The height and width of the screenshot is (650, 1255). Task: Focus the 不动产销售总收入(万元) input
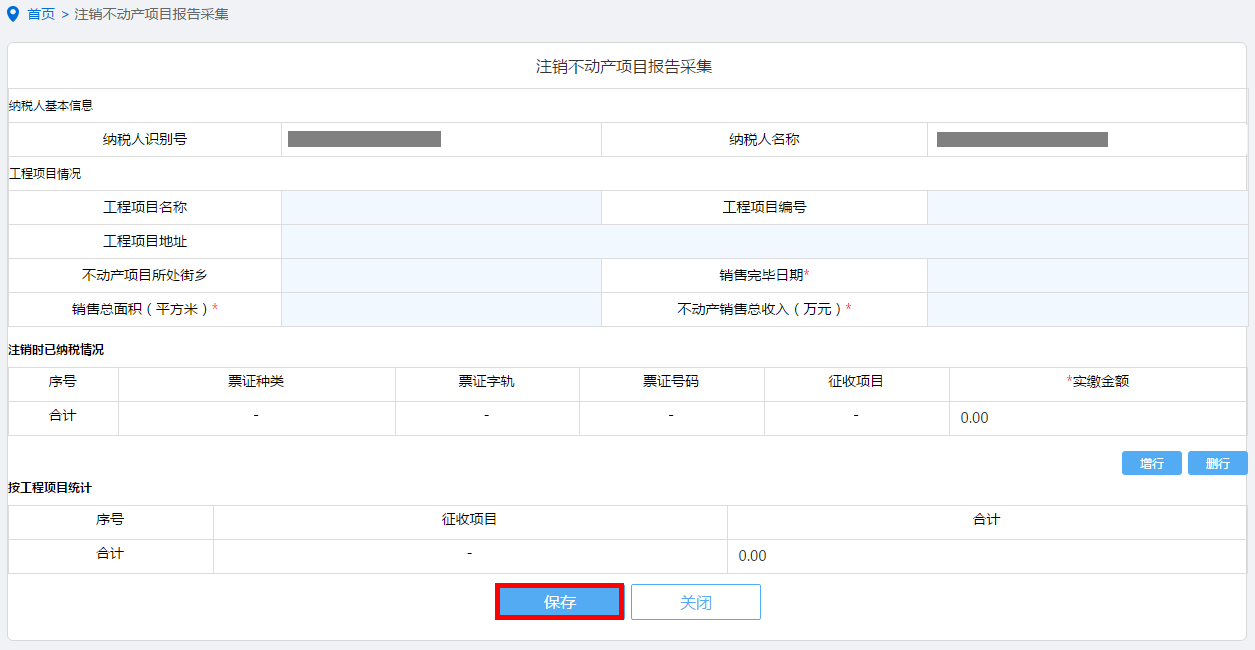(1087, 310)
